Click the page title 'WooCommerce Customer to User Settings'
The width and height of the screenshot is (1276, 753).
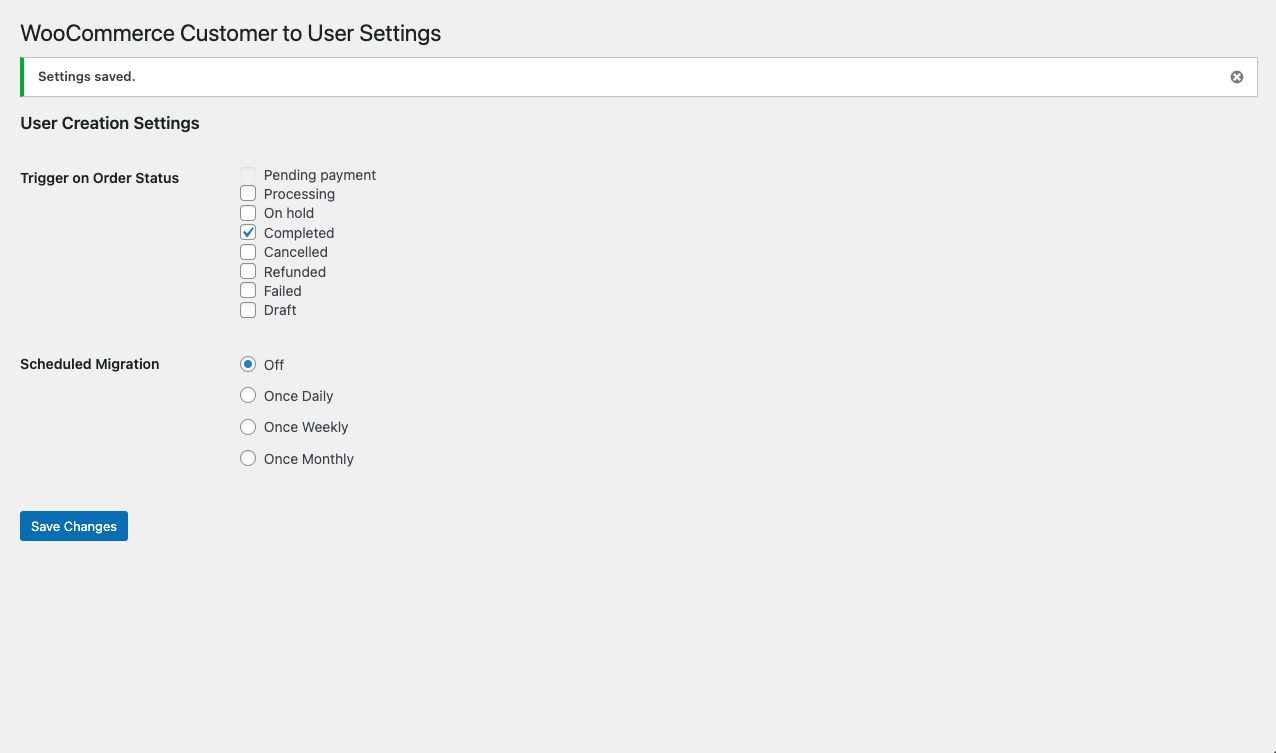coord(231,33)
